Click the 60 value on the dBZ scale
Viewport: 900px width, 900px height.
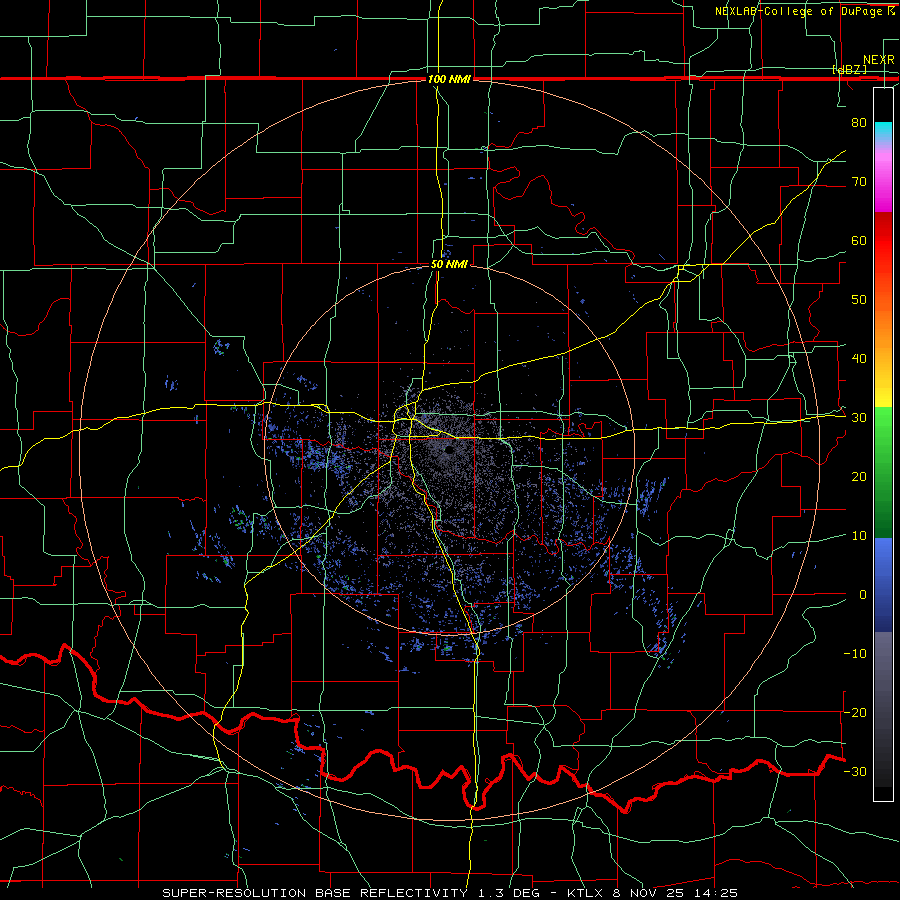tap(859, 240)
